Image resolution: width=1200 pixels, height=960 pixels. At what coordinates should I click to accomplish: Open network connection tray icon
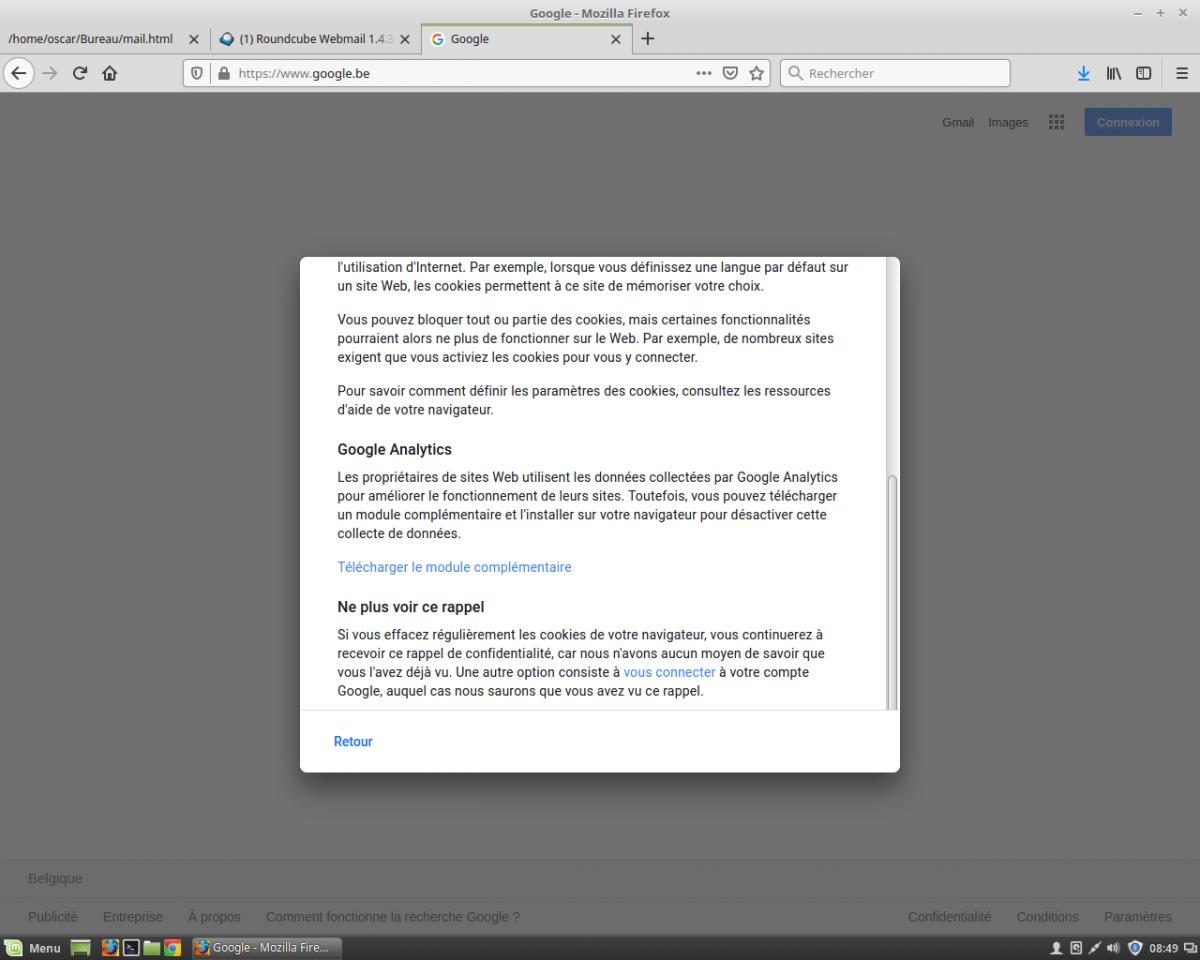[x=1095, y=948]
